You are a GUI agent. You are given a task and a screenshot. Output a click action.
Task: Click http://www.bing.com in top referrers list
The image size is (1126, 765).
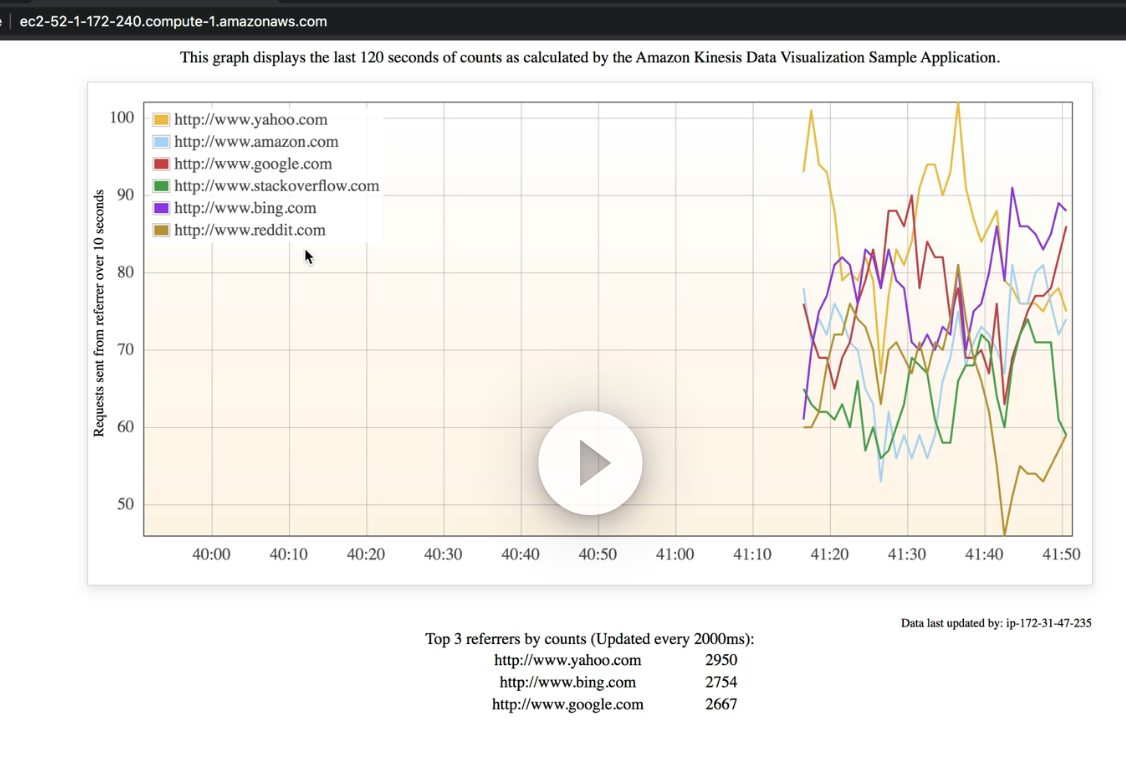click(x=567, y=682)
